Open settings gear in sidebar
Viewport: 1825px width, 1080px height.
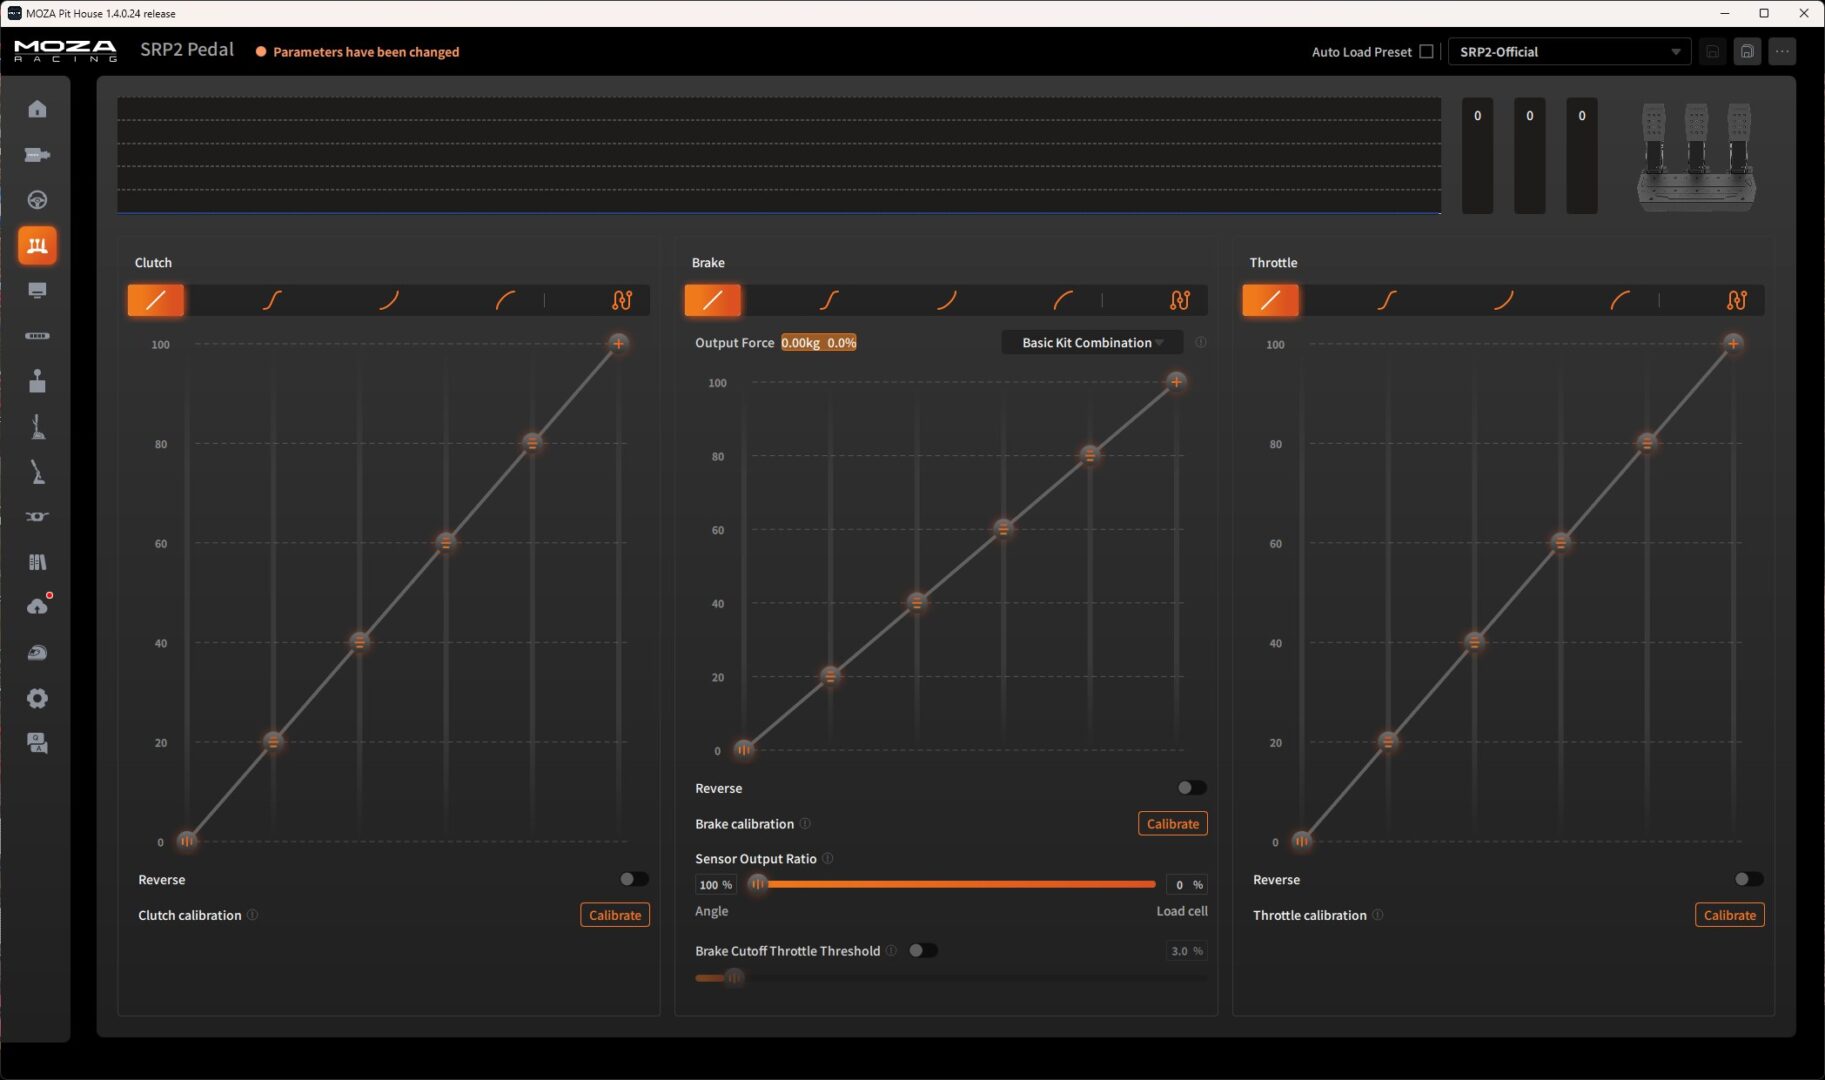(37, 698)
